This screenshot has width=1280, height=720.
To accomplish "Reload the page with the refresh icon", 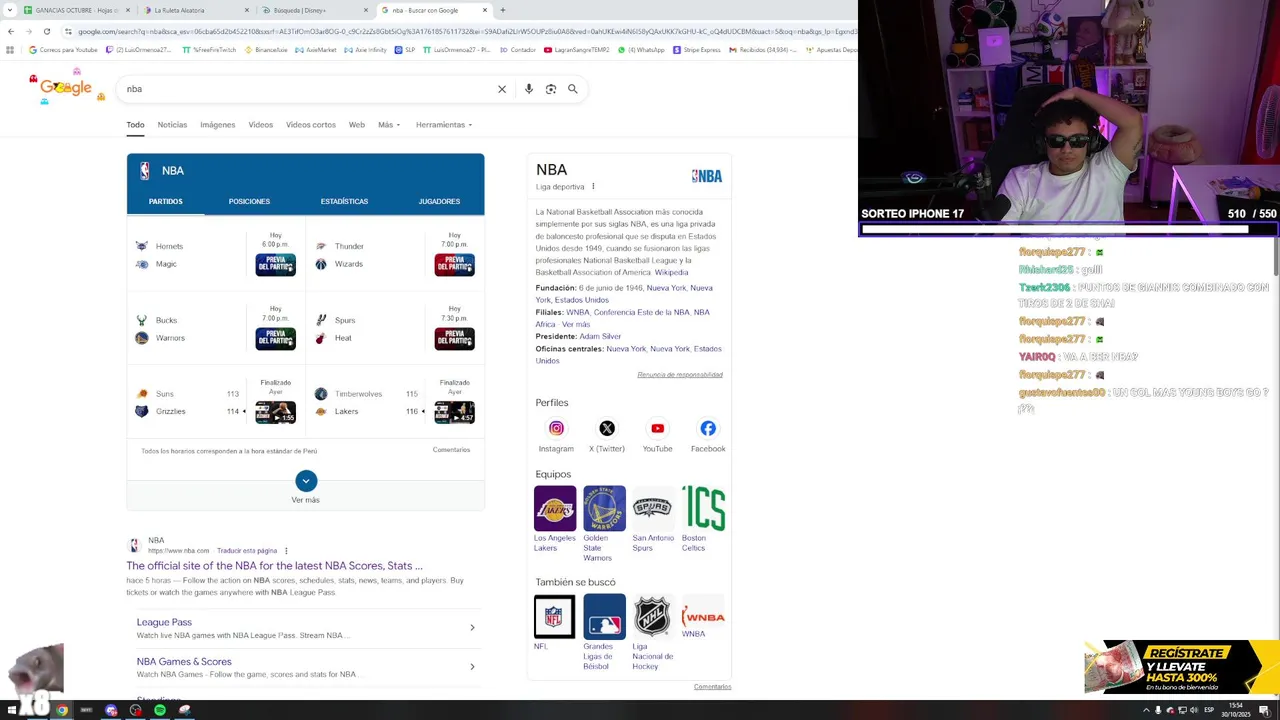I will click(x=46, y=31).
